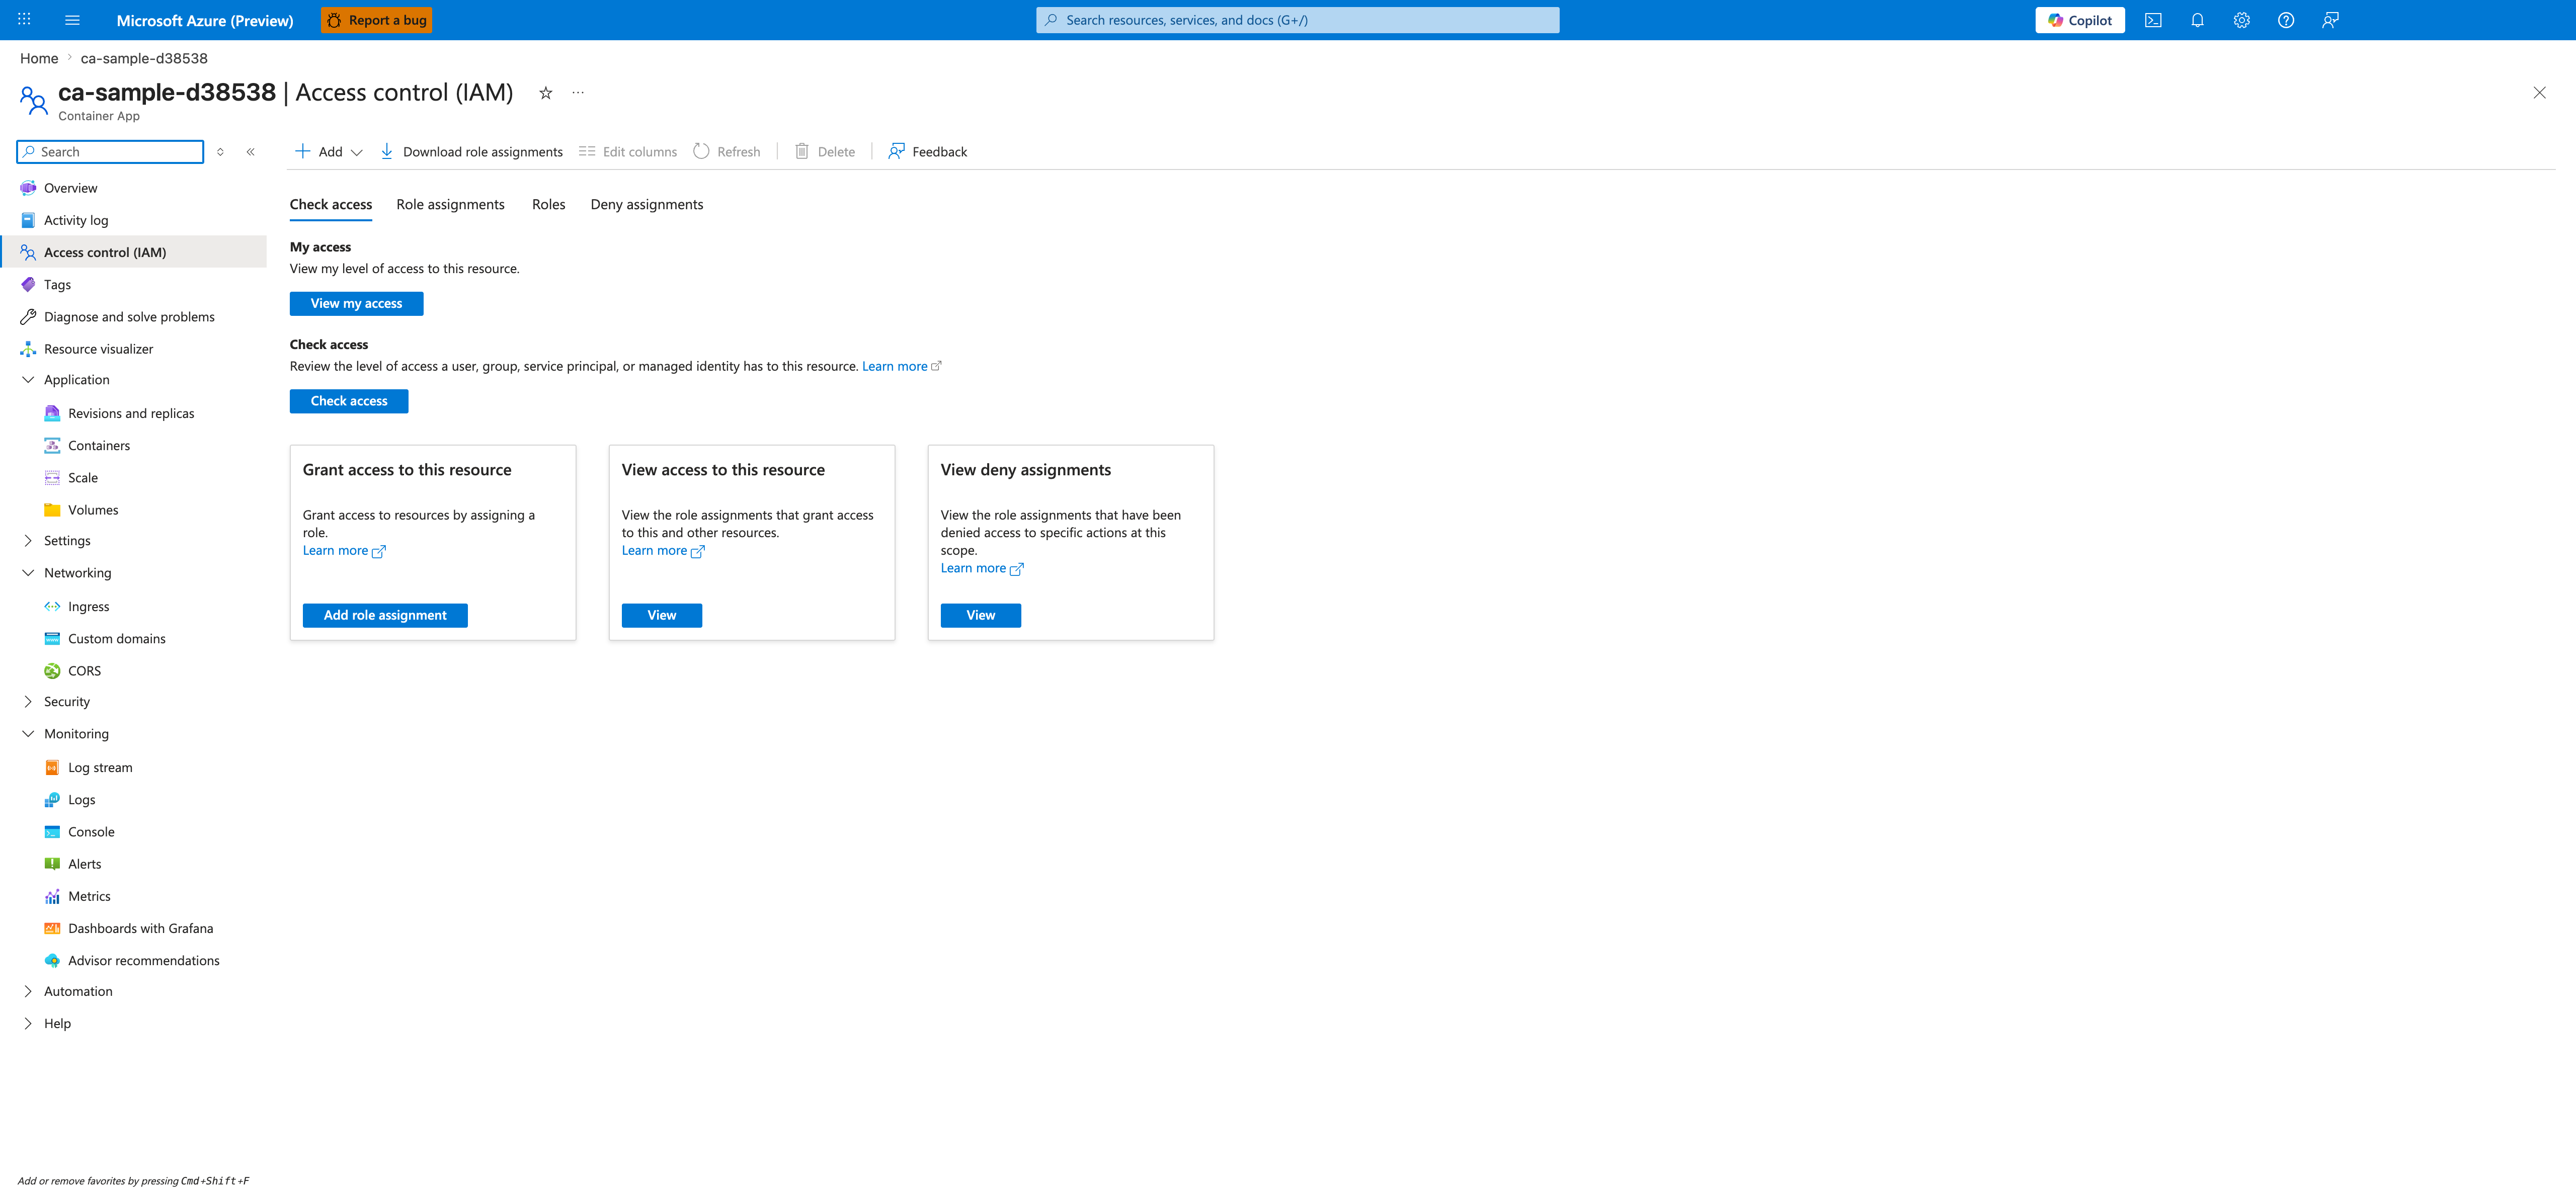Image resolution: width=2576 pixels, height=1191 pixels.
Task: Open Learn more in View access card
Action: pos(663,551)
